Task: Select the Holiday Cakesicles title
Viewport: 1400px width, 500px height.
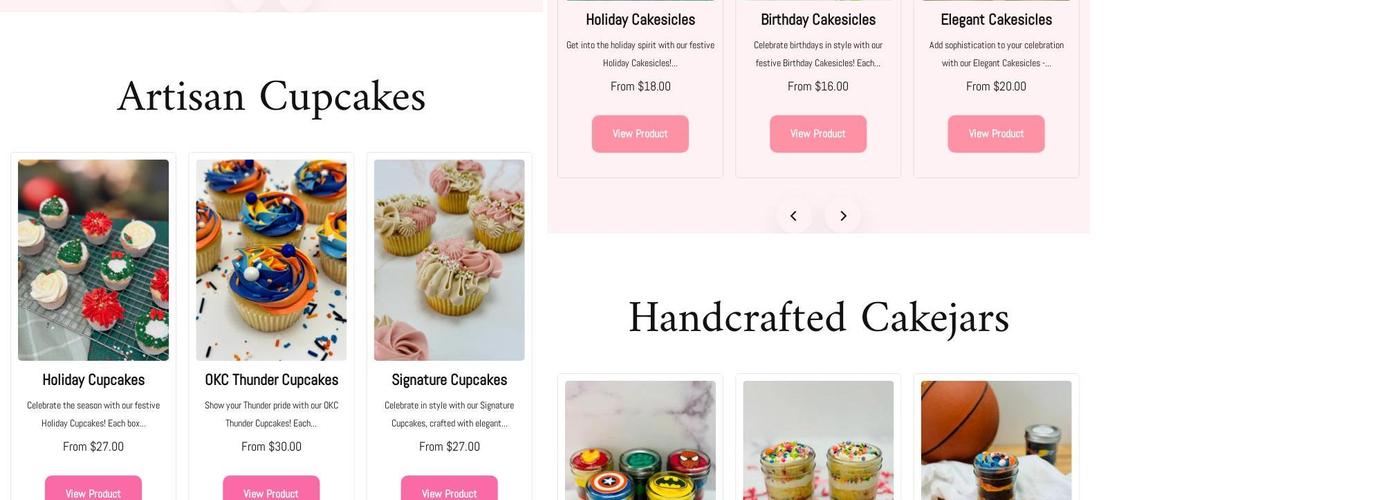Action: coord(640,20)
